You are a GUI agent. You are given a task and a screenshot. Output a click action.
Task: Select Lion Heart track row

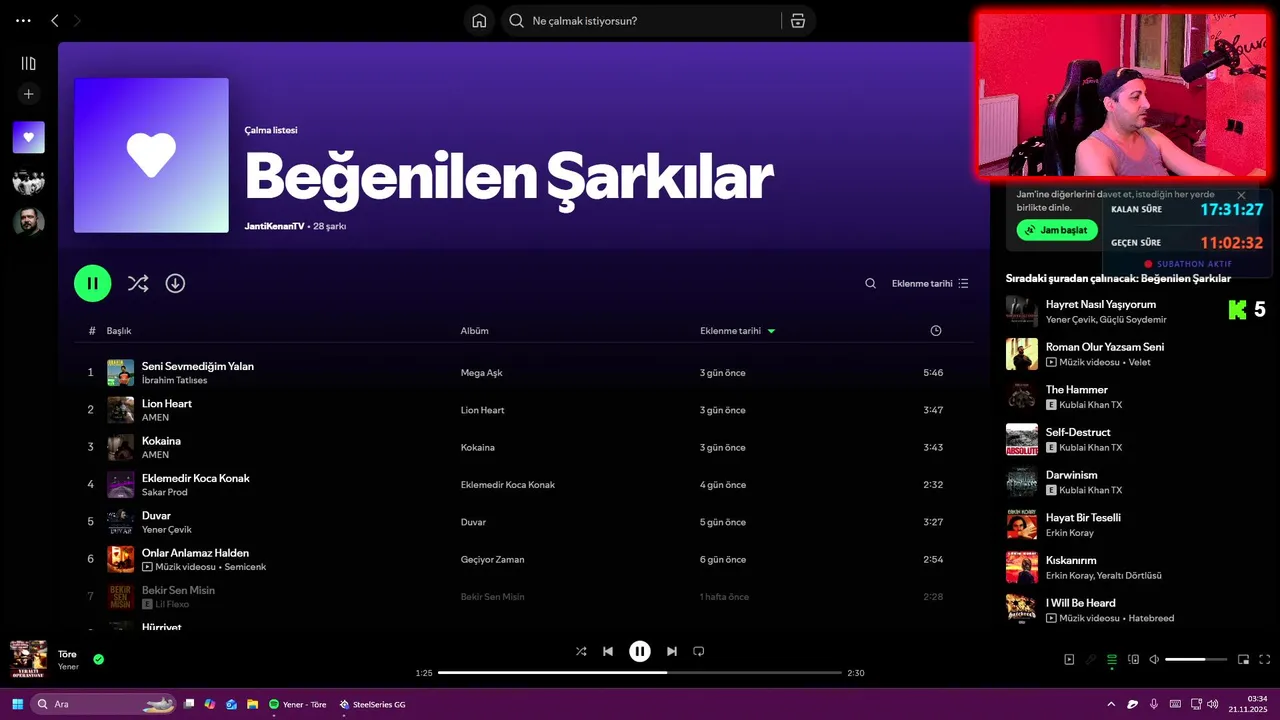coord(524,410)
